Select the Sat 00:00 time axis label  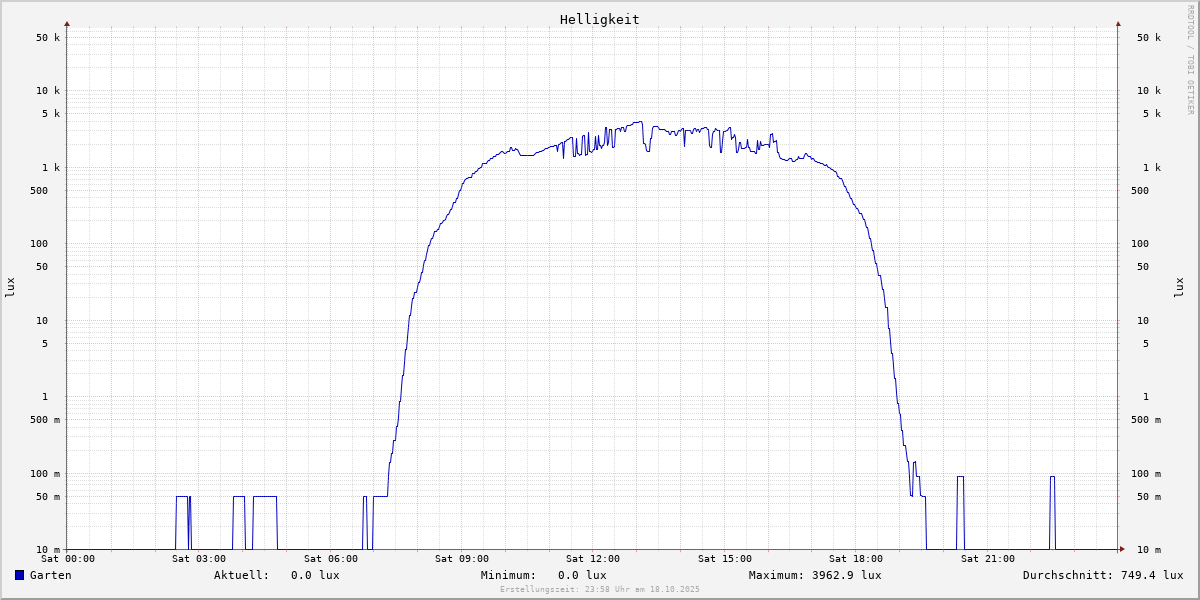coord(68,559)
